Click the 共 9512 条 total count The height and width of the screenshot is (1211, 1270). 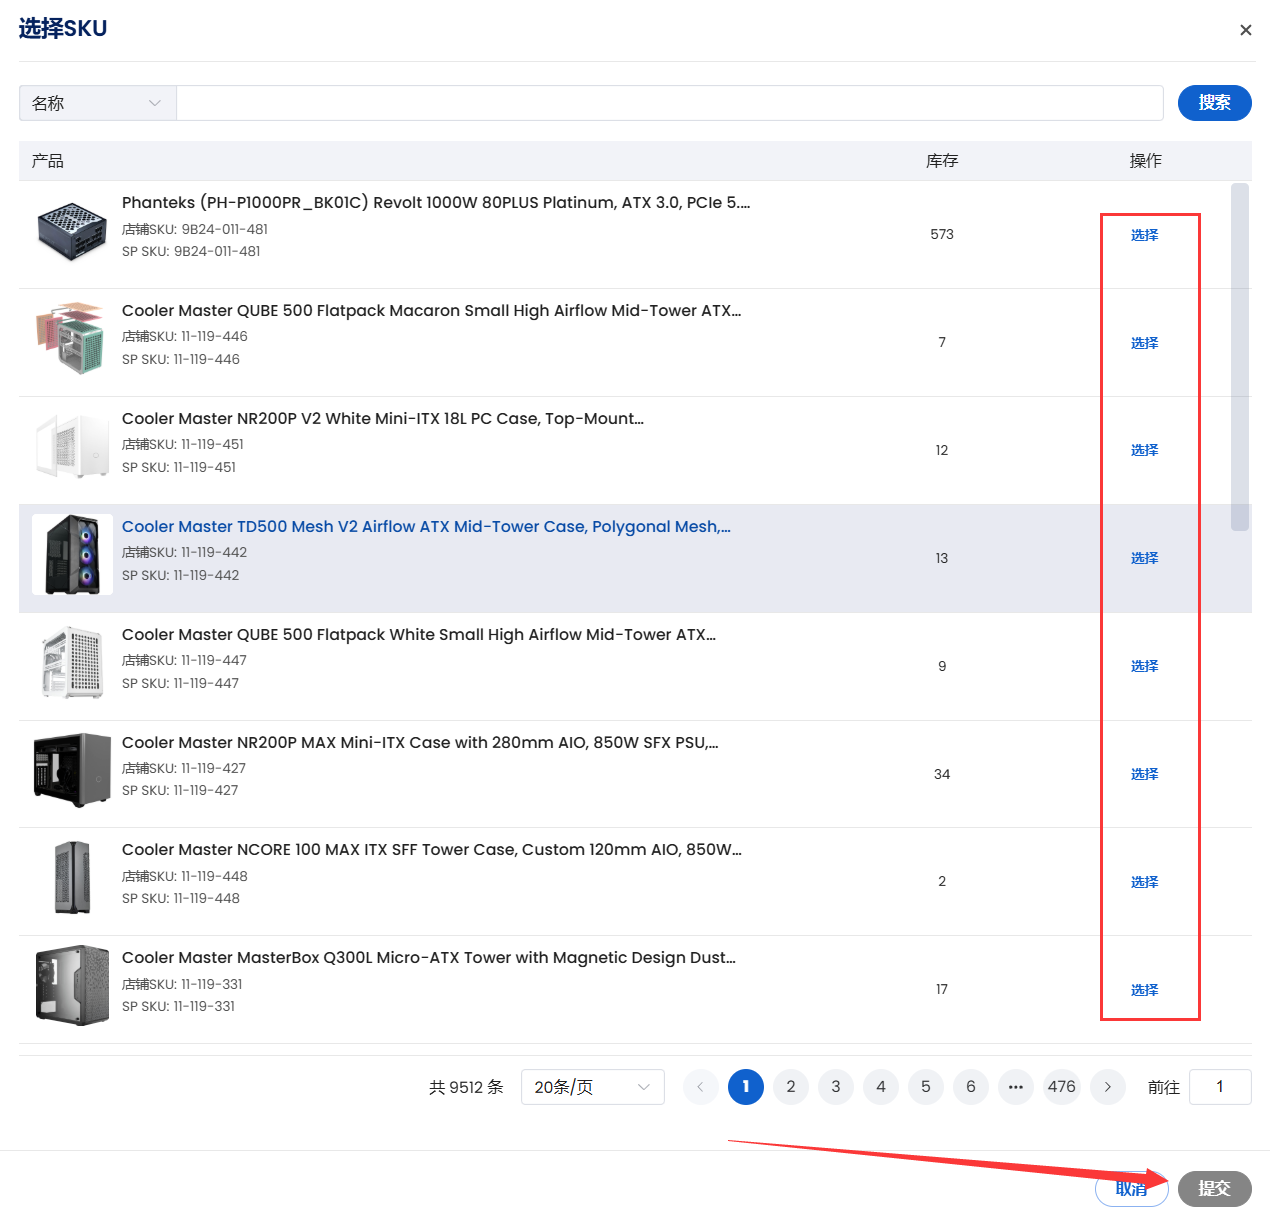(466, 1087)
